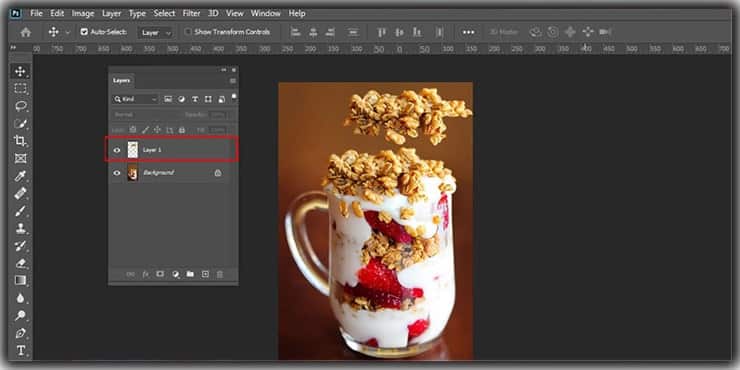The image size is (740, 370).
Task: Toggle pixel layer filter in Layers panel
Action: pos(168,99)
